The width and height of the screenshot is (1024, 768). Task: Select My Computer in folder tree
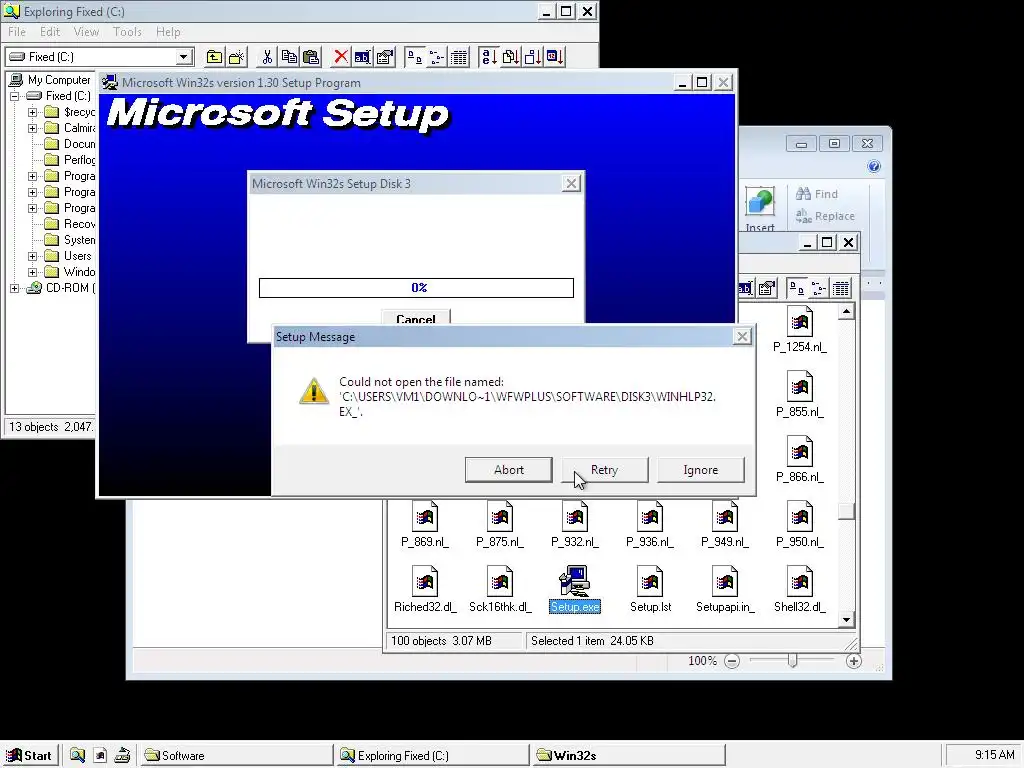59,80
